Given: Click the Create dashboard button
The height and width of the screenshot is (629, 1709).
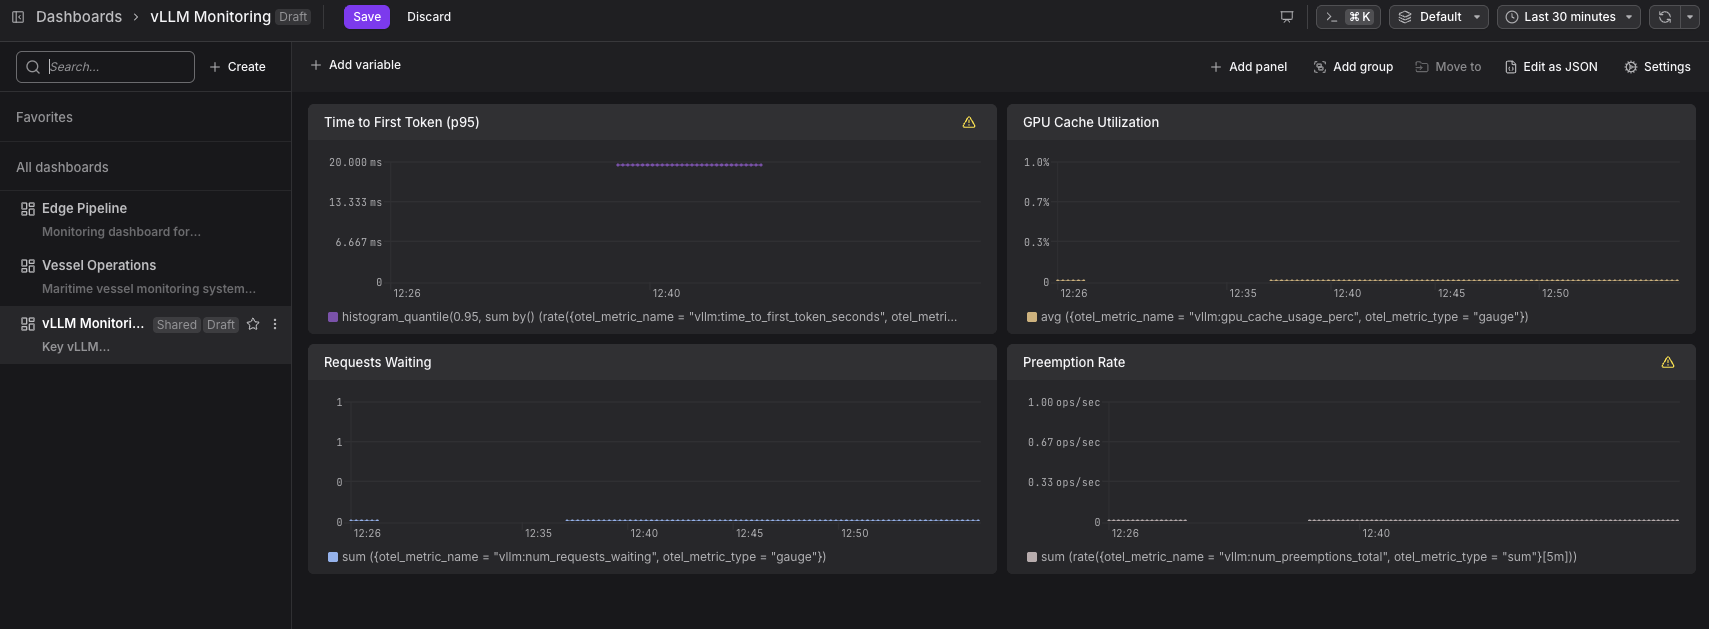Looking at the screenshot, I should pos(237,67).
